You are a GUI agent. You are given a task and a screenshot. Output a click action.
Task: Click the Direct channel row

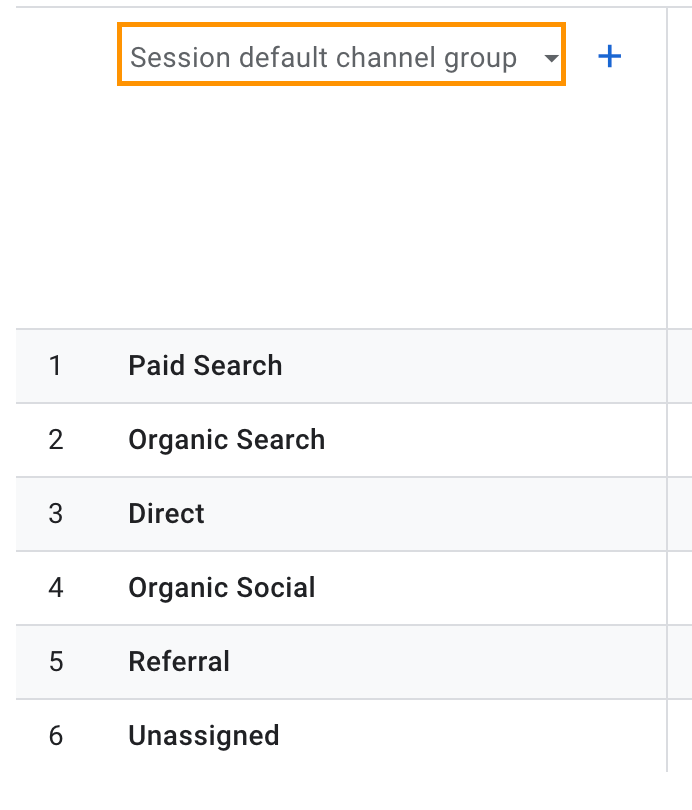(x=166, y=514)
